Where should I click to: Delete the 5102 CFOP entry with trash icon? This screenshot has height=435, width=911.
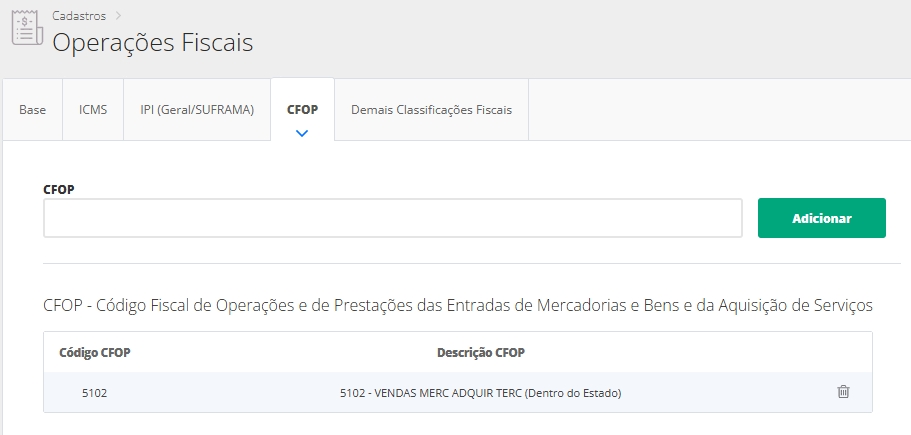843,392
